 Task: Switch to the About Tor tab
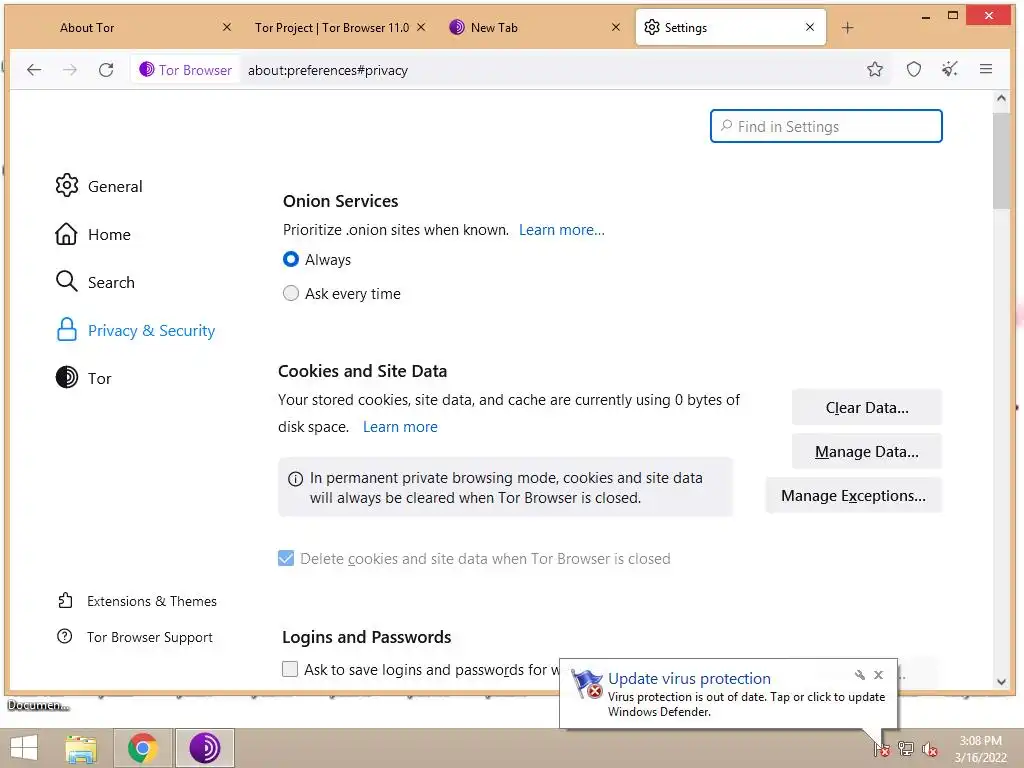click(x=87, y=27)
